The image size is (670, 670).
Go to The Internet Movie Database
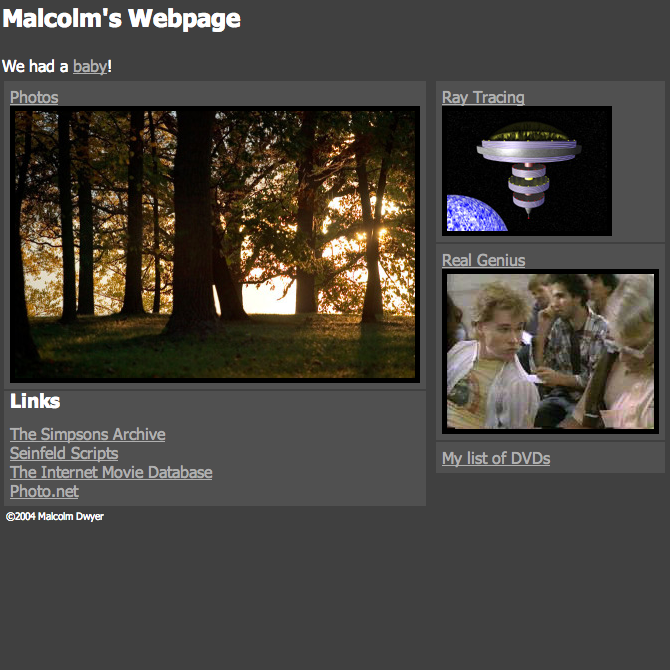pos(111,473)
